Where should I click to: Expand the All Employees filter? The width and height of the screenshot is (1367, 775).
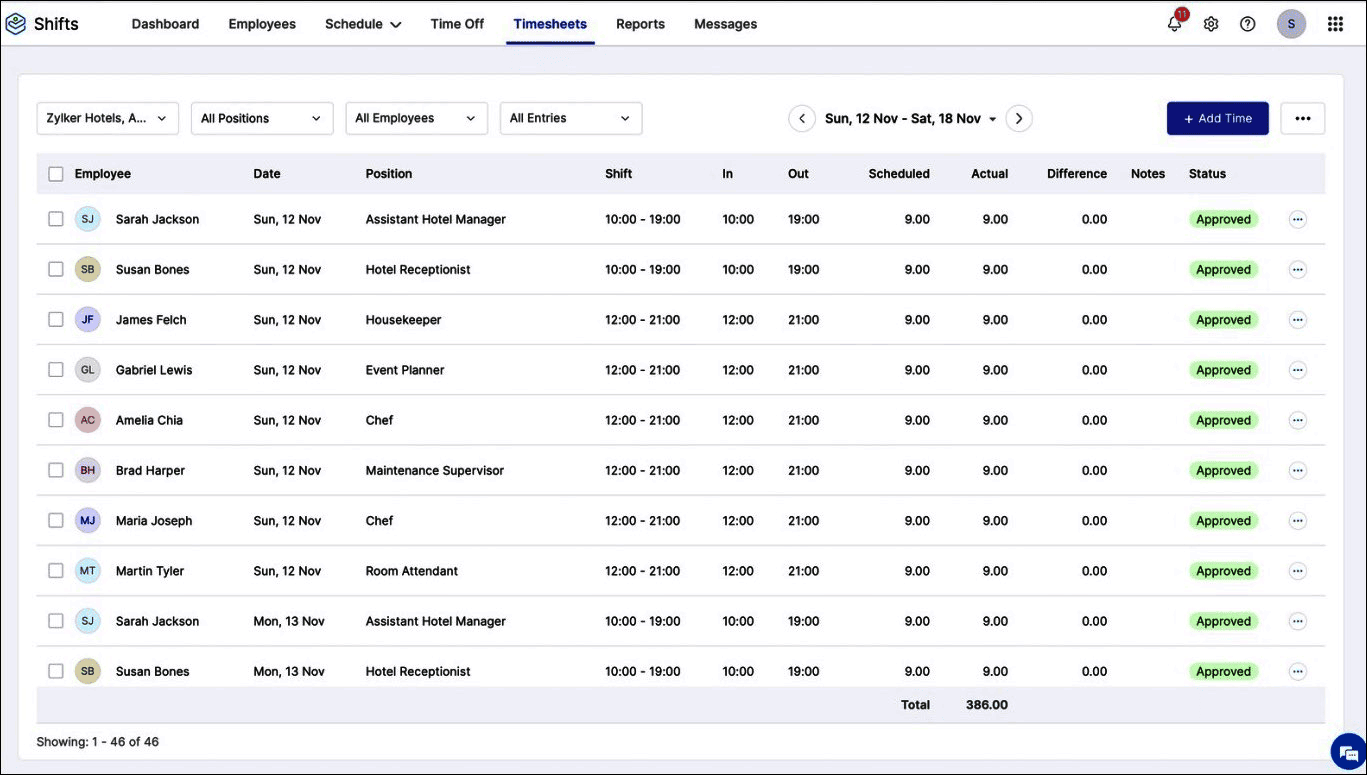[416, 116]
